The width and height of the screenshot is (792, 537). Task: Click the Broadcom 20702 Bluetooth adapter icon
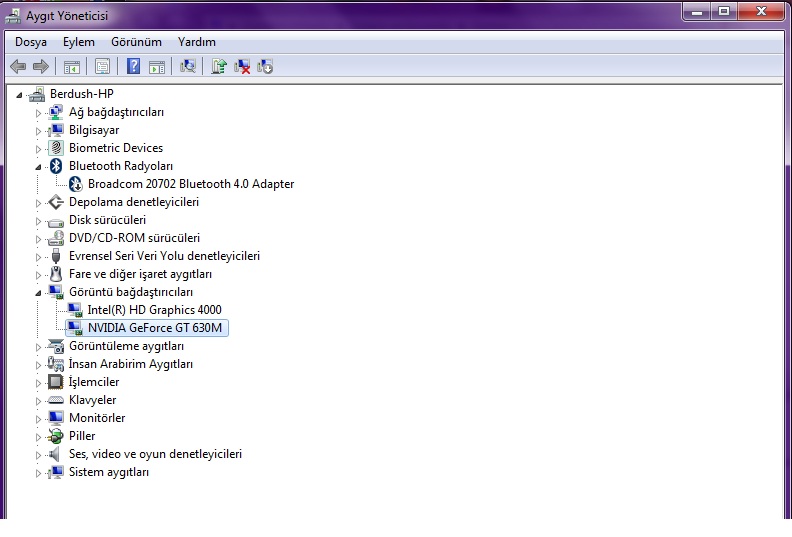click(x=75, y=184)
